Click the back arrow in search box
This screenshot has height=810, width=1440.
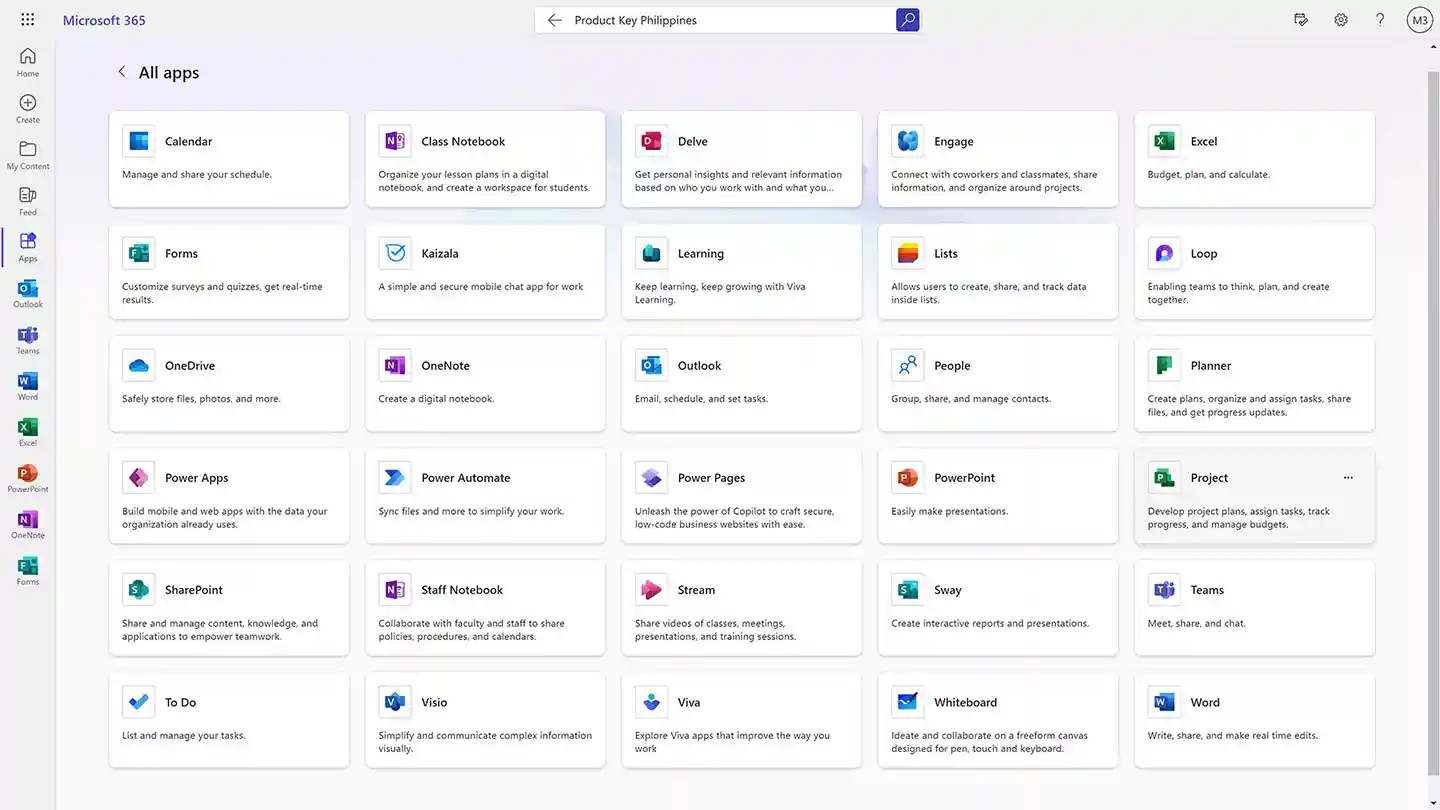(x=554, y=20)
